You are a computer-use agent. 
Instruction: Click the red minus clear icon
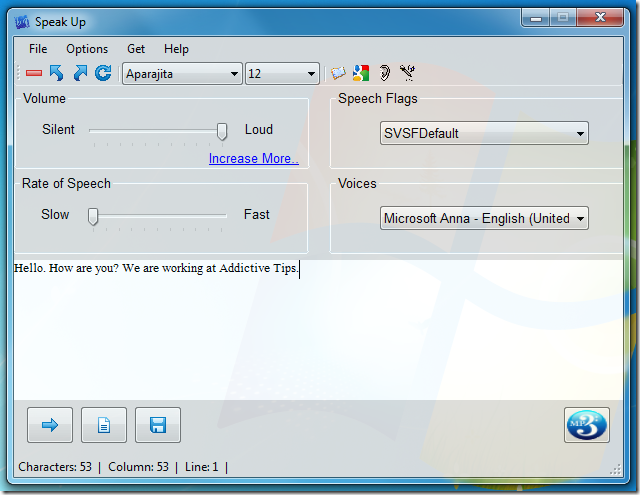[x=34, y=73]
